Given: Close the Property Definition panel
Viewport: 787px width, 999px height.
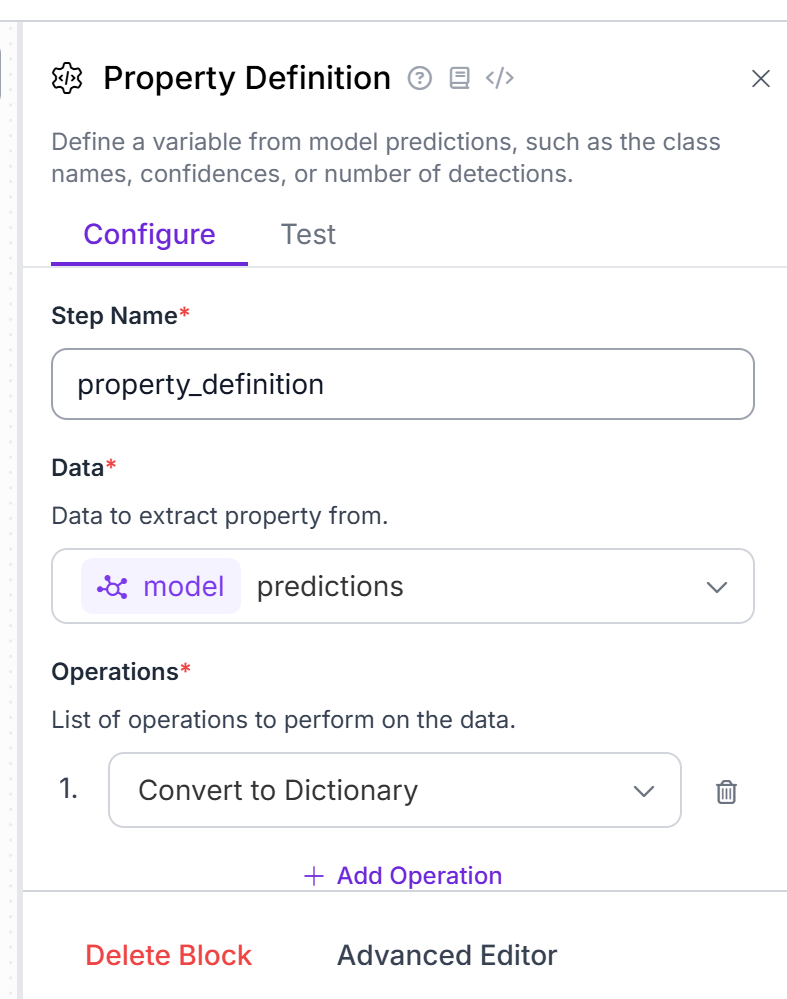Looking at the screenshot, I should click(761, 78).
